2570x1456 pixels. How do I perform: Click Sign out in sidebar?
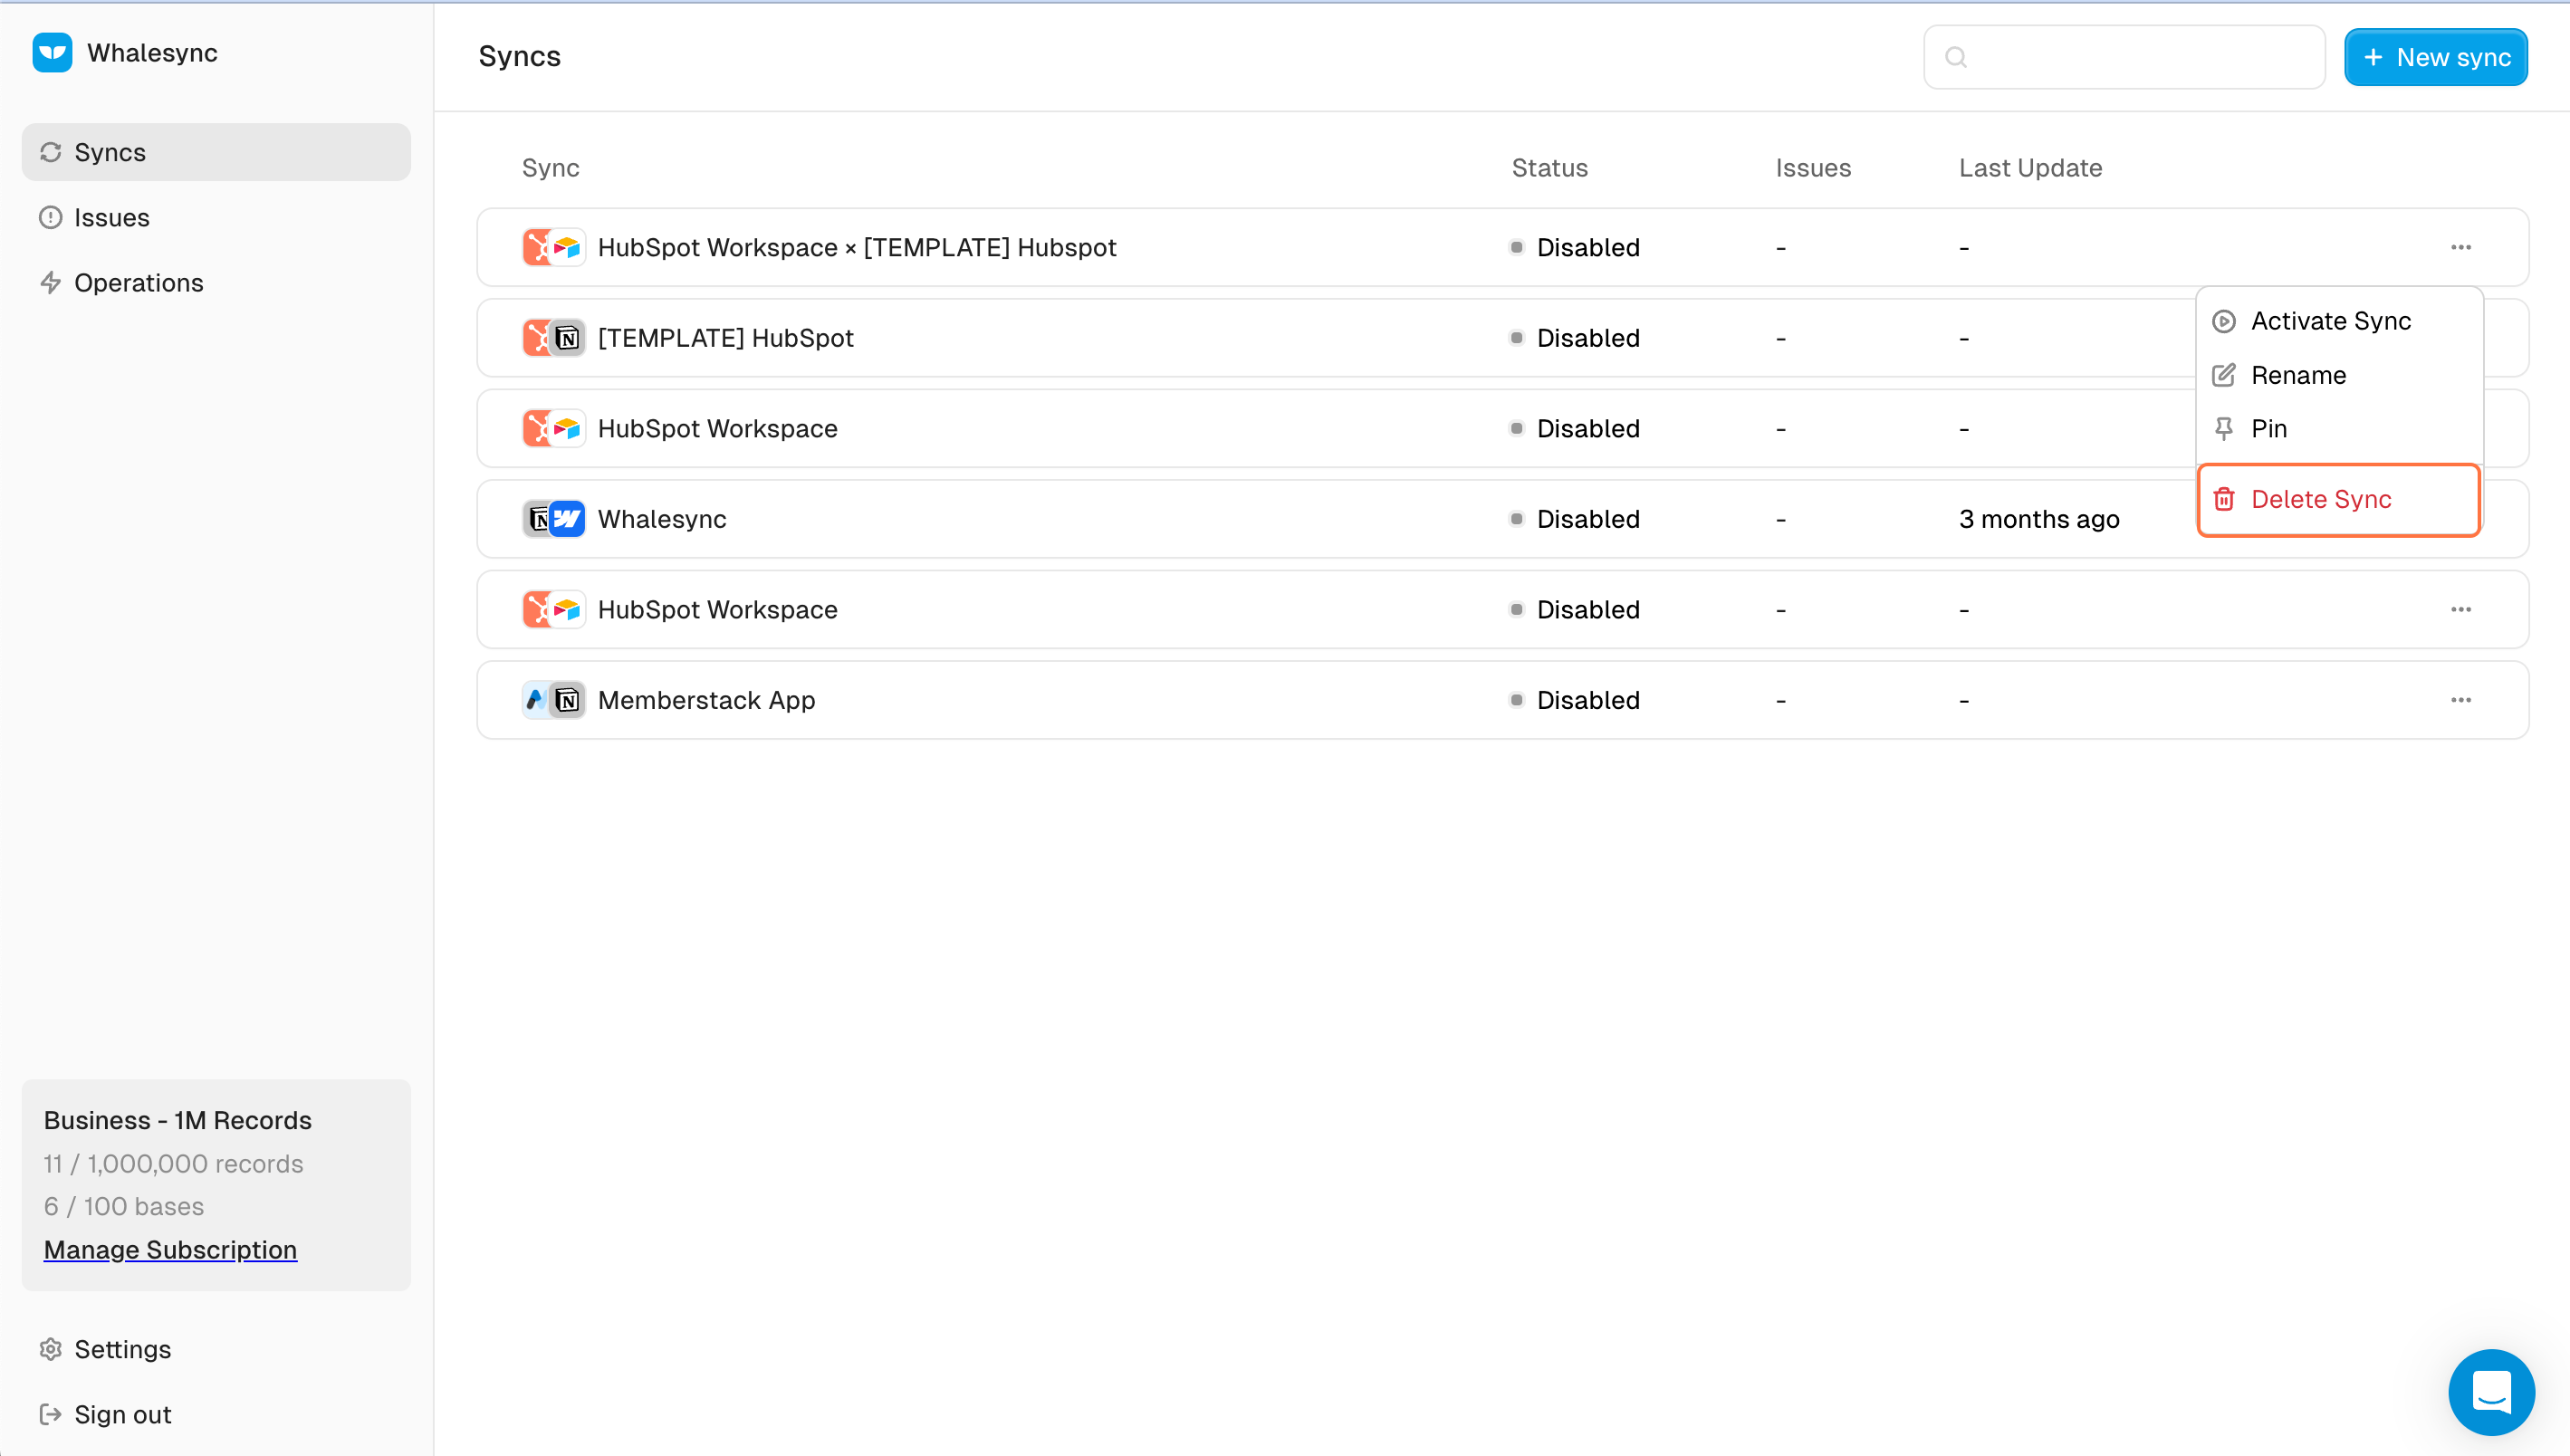click(x=122, y=1414)
